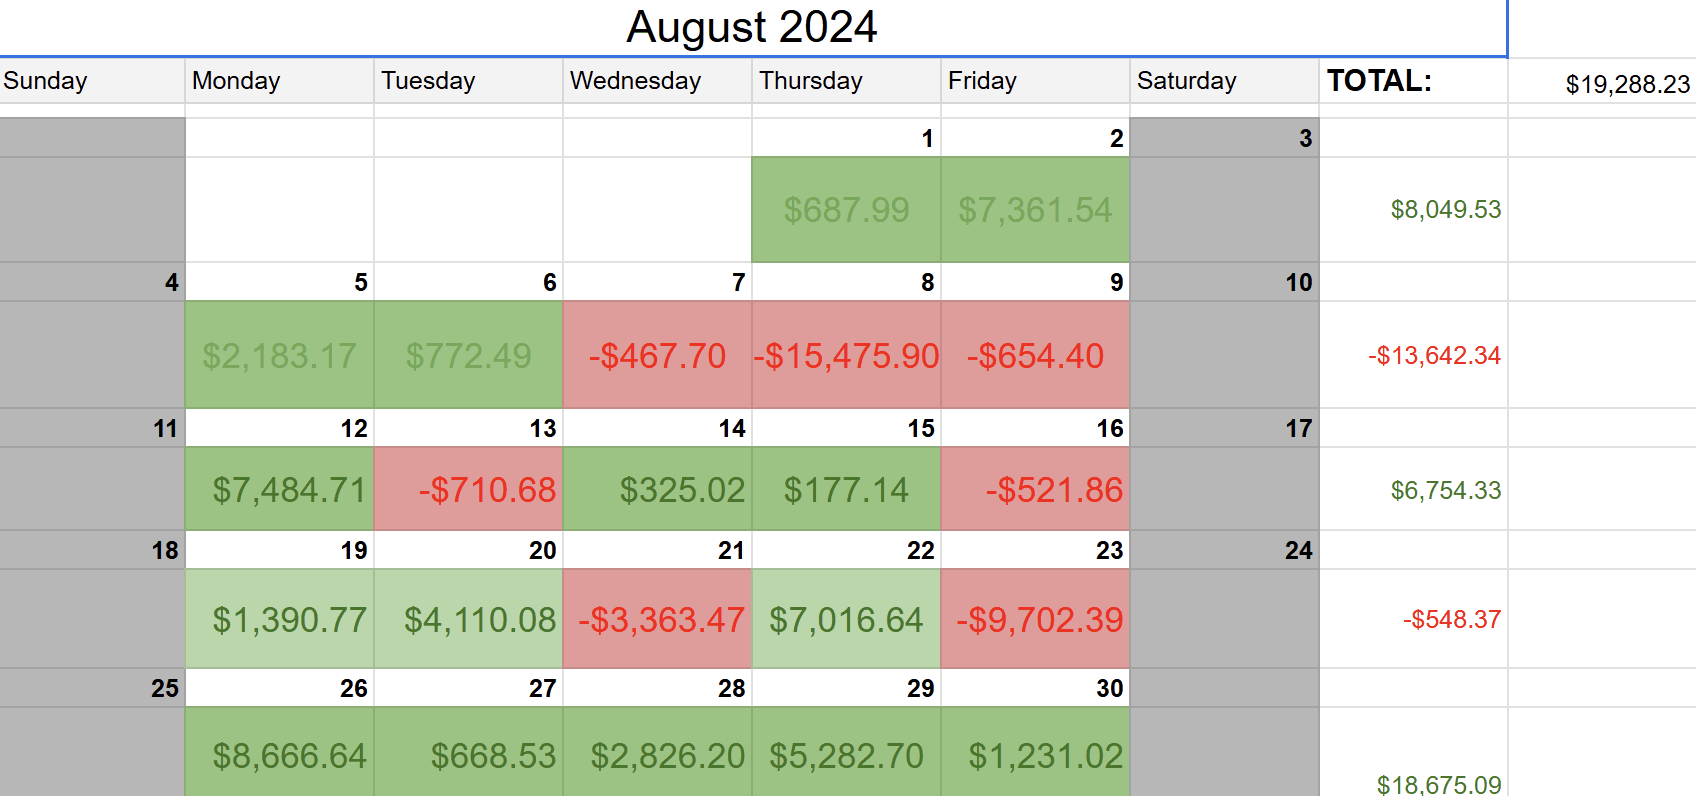Select the -$15,475.90 loss cell
This screenshot has width=1696, height=796.
pyautogui.click(x=846, y=355)
